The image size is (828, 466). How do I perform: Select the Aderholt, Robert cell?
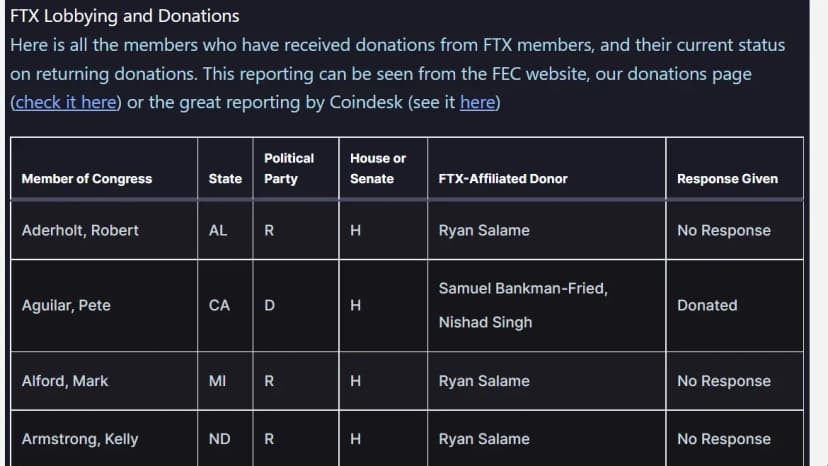click(80, 230)
